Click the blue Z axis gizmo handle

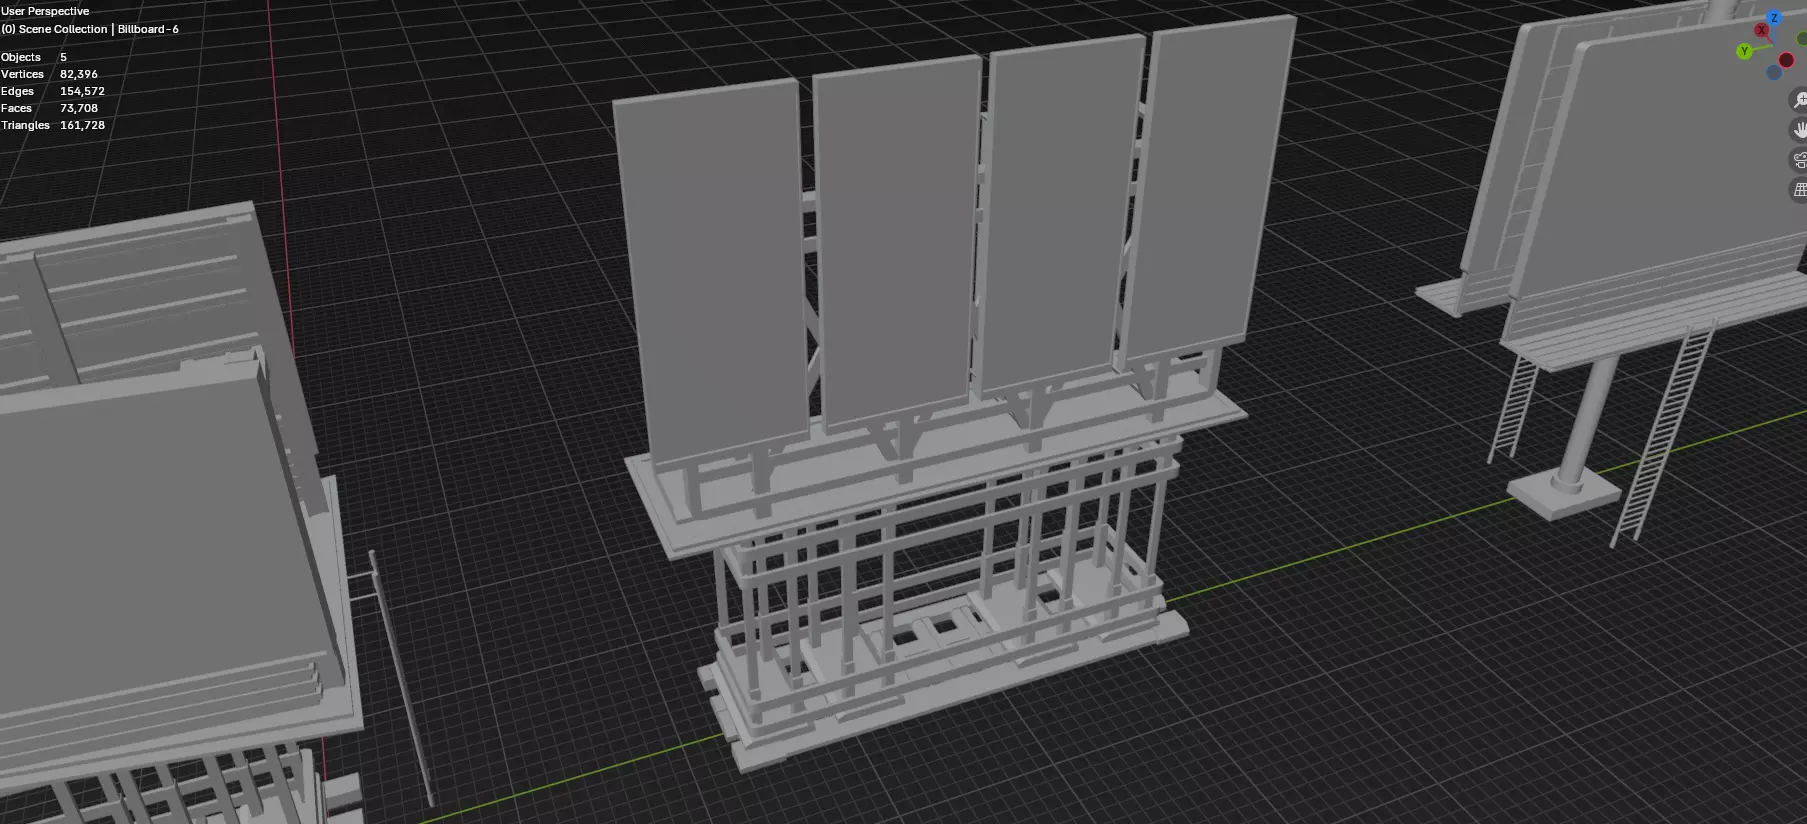(x=1774, y=18)
